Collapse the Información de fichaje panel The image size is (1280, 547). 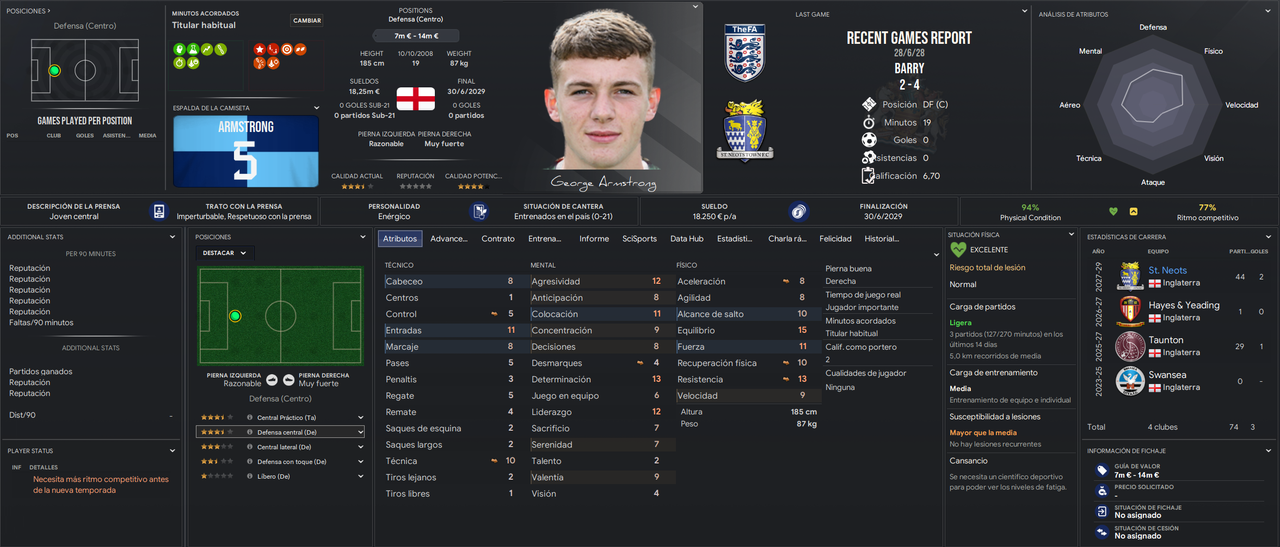tap(1268, 451)
